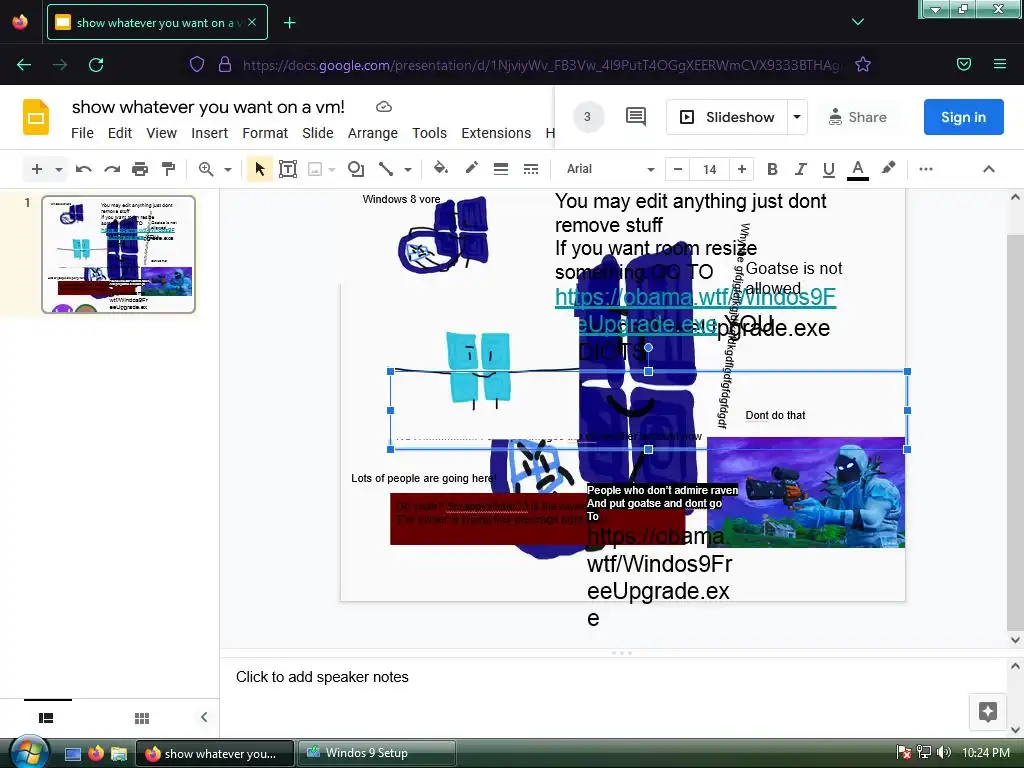Screen dimensions: 1024x768
Task: Open the Edit menu
Action: (x=120, y=133)
